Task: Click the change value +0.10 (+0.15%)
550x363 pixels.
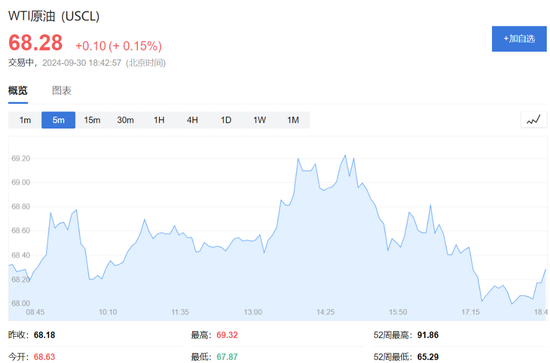Action: tap(119, 46)
